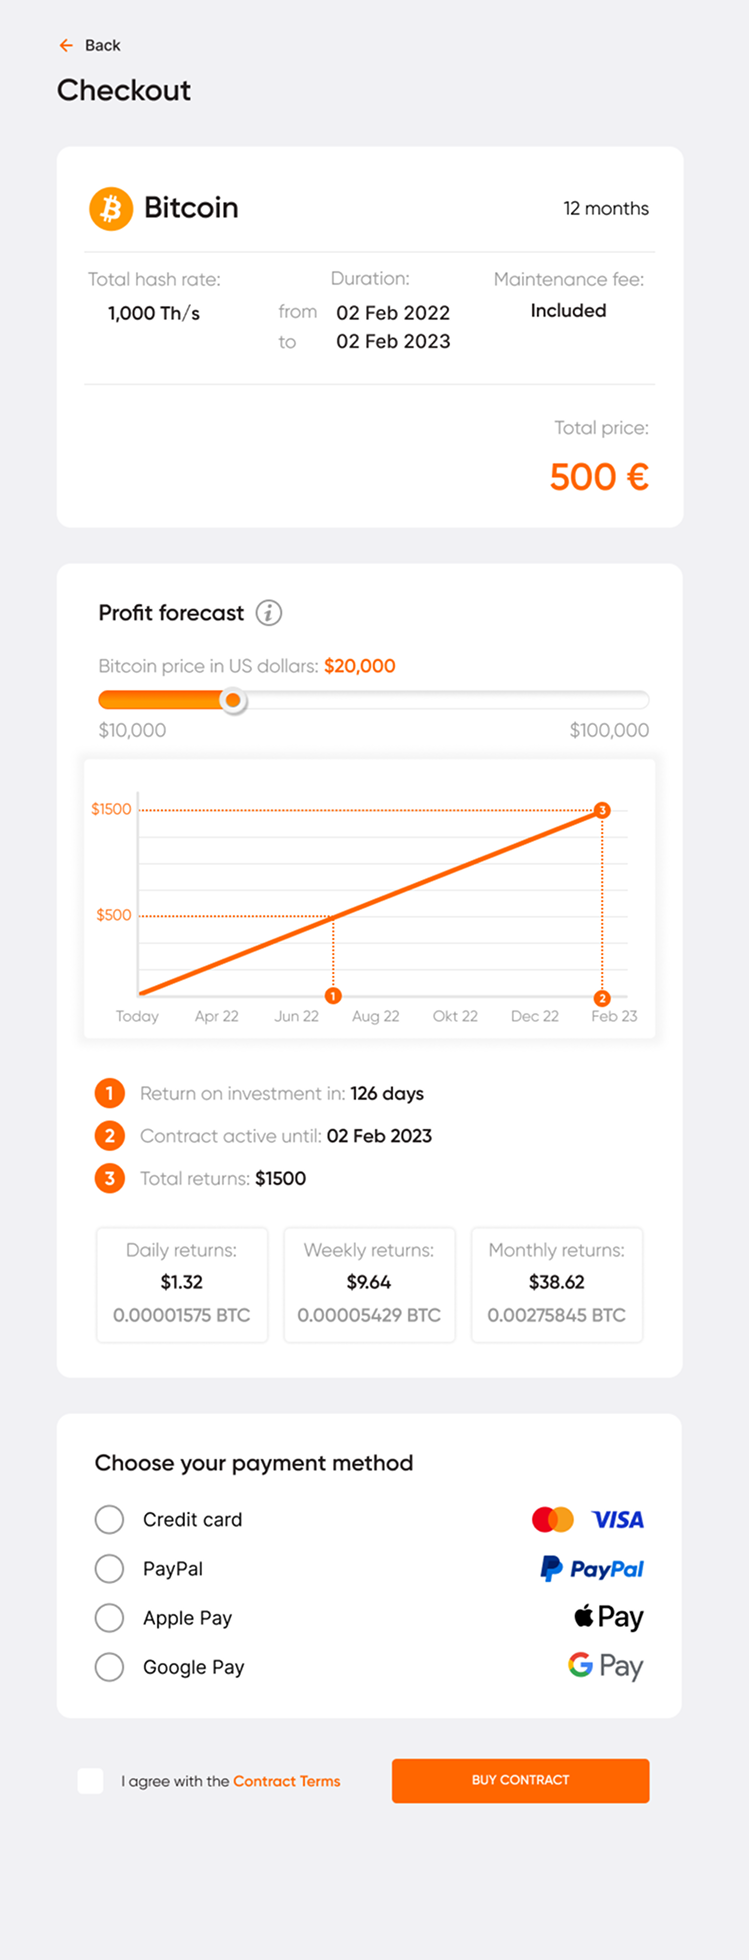
Task: Click the orange back arrow icon
Action: coord(66,45)
